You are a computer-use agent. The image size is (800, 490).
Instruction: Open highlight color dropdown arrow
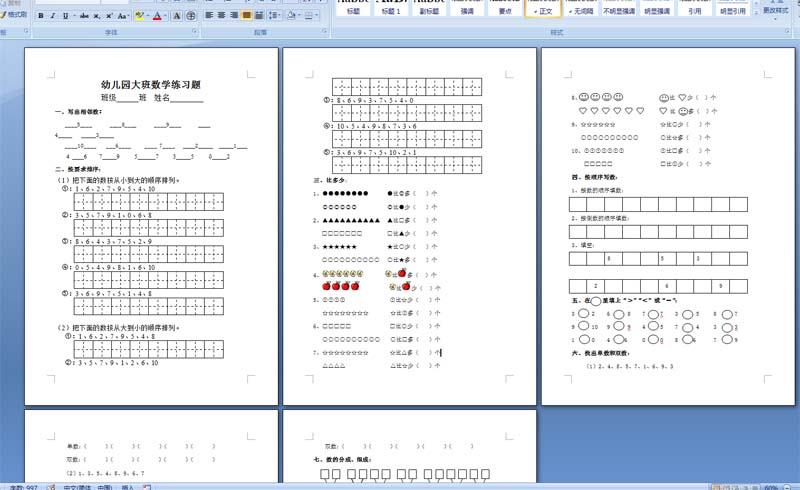tap(146, 16)
